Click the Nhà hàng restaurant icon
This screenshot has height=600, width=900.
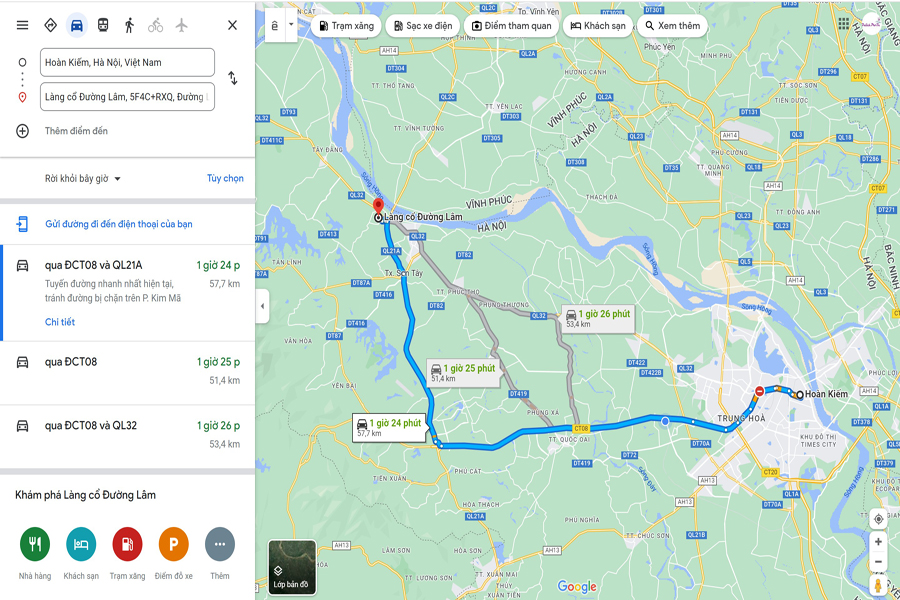click(35, 544)
